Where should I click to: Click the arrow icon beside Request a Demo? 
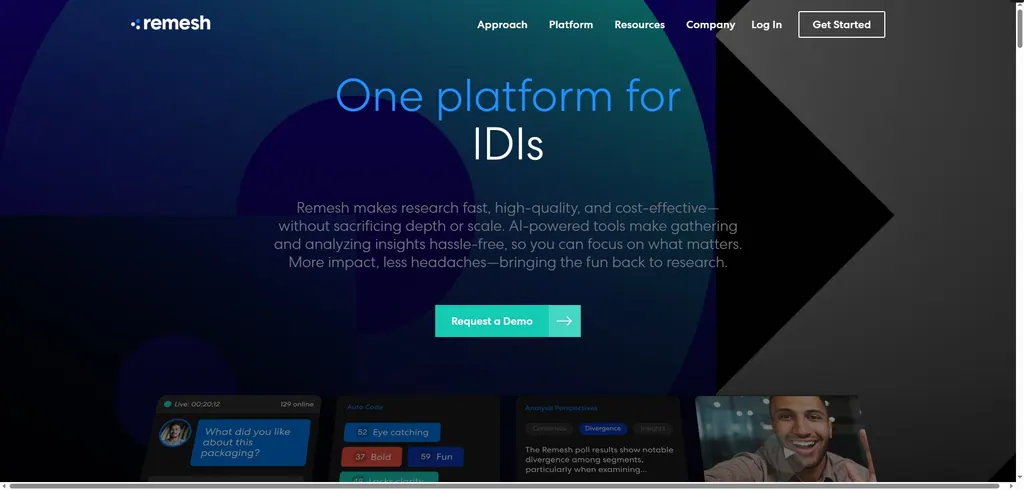click(564, 321)
